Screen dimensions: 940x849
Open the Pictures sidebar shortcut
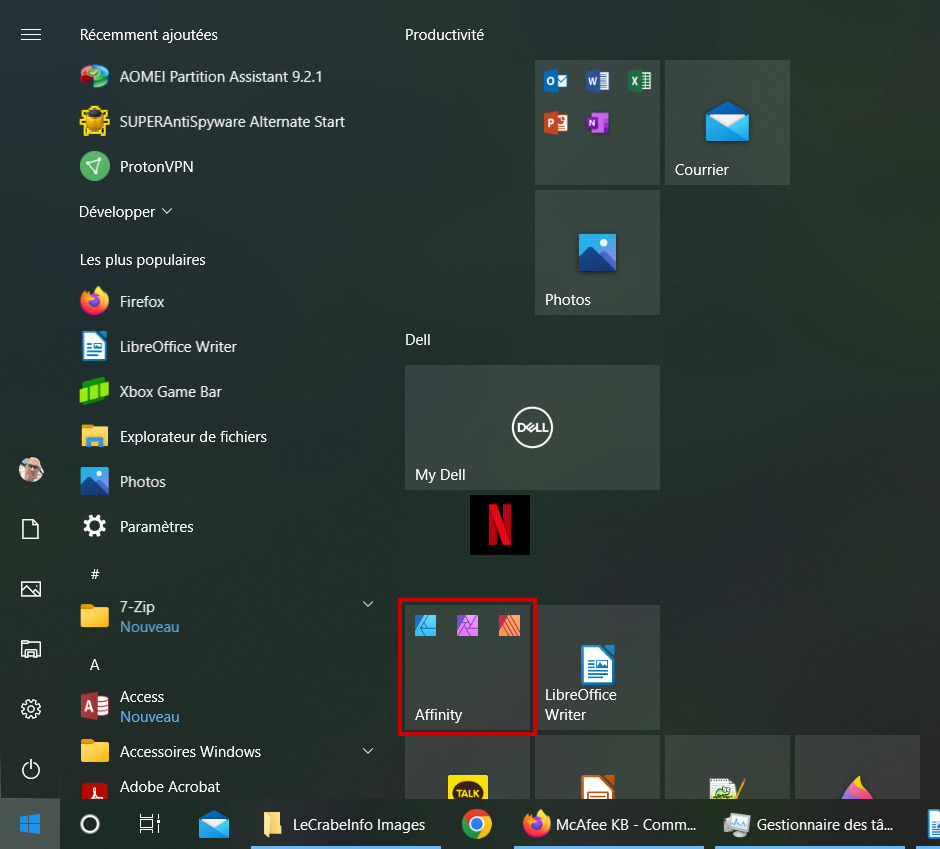click(31, 589)
